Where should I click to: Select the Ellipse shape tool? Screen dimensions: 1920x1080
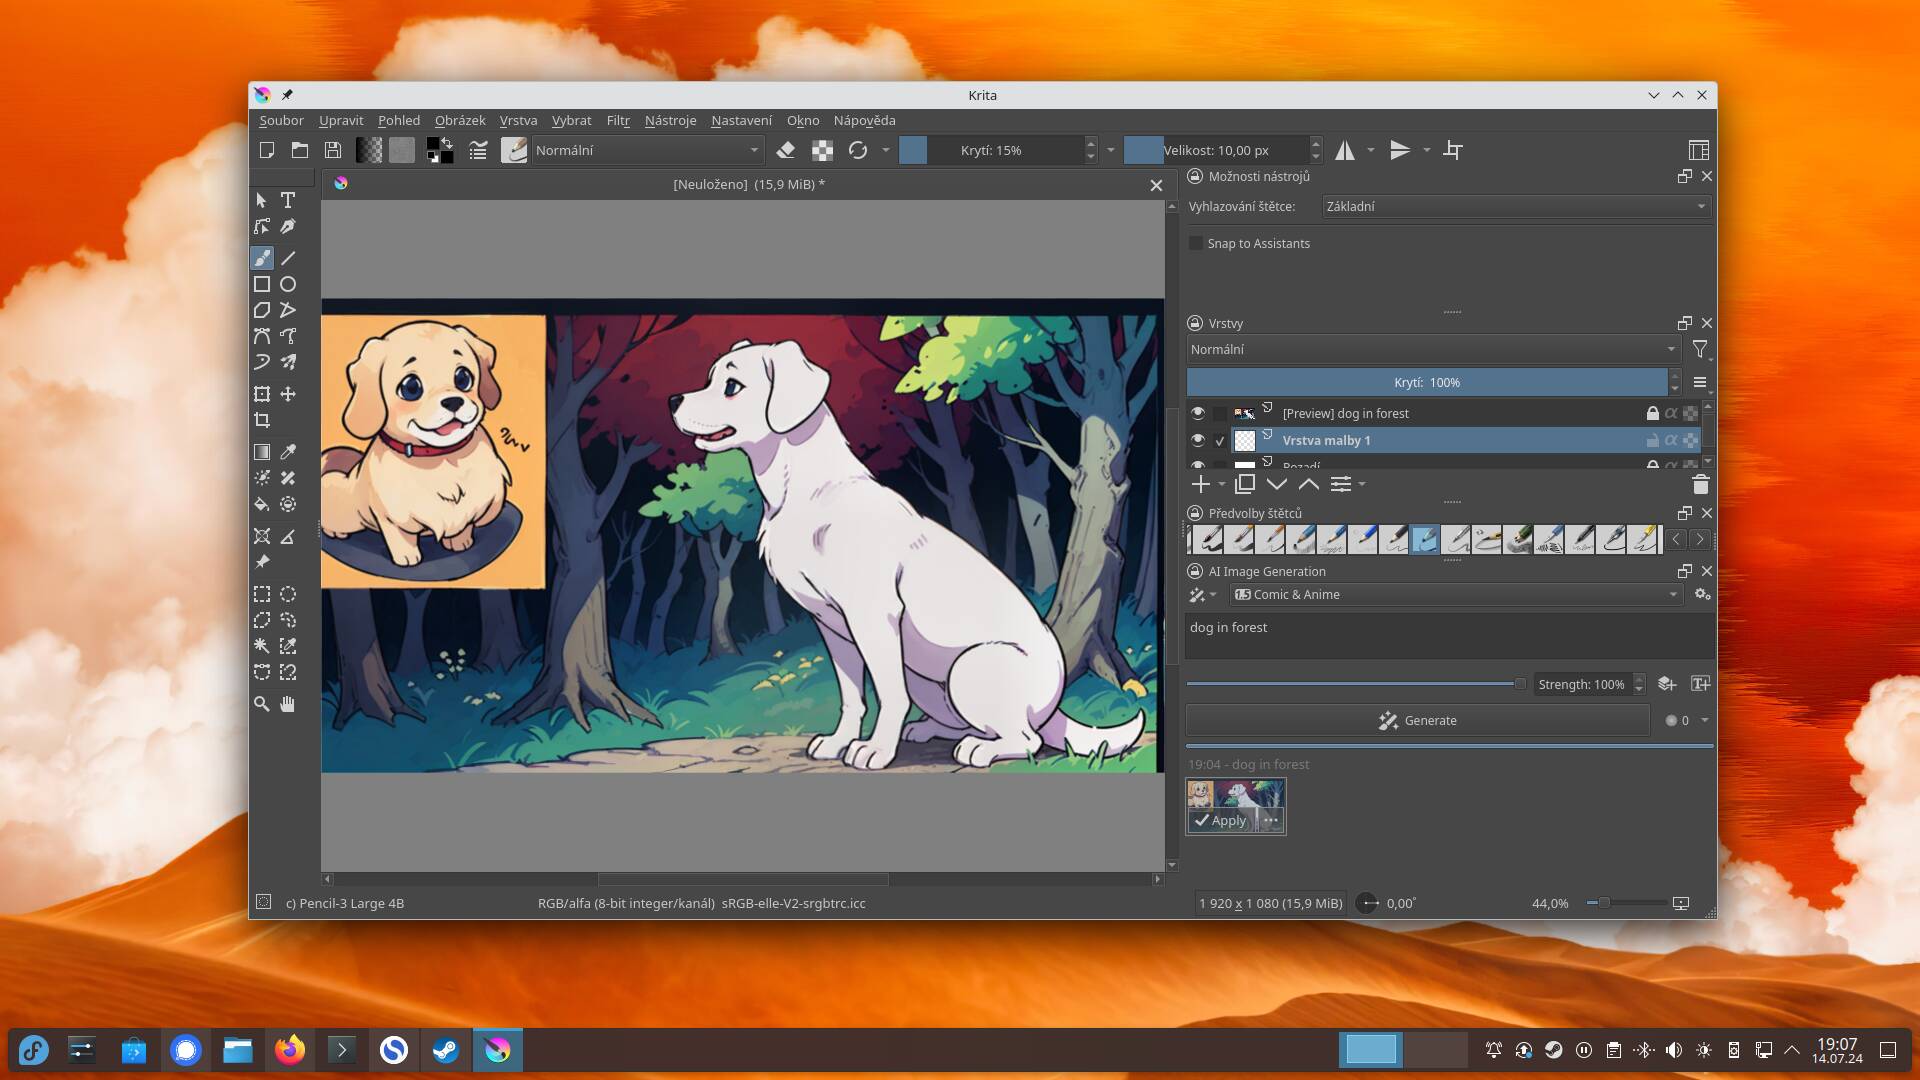point(288,284)
